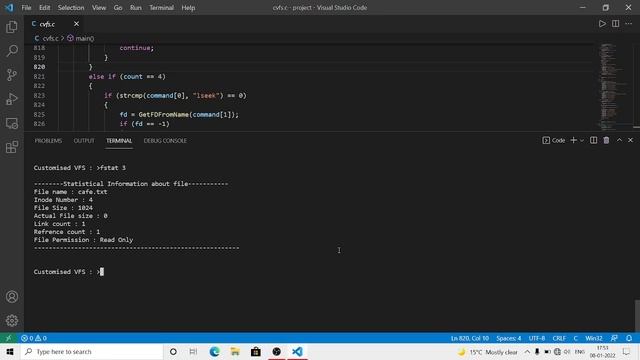This screenshot has height=360, width=640.
Task: Open the Edit menu
Action: 44,8
